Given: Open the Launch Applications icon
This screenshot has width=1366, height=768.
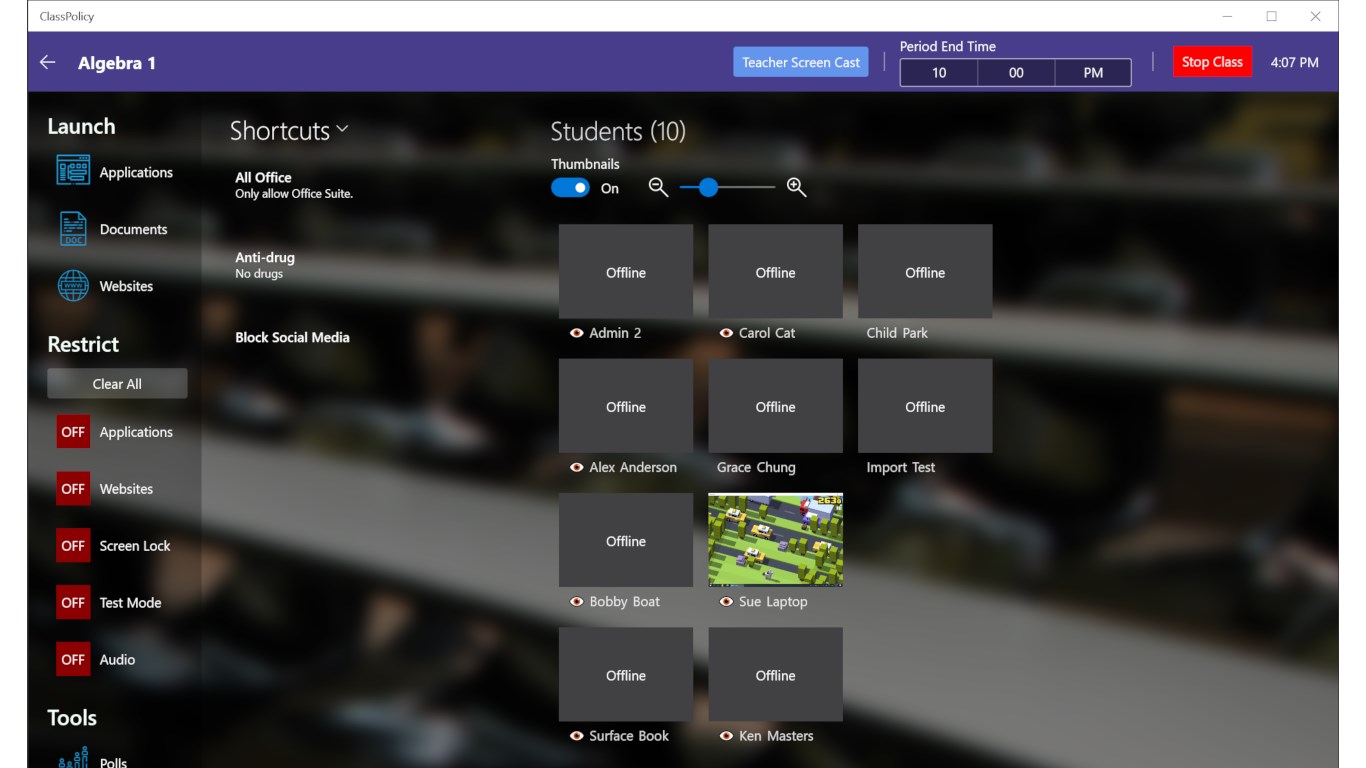Looking at the screenshot, I should [73, 171].
